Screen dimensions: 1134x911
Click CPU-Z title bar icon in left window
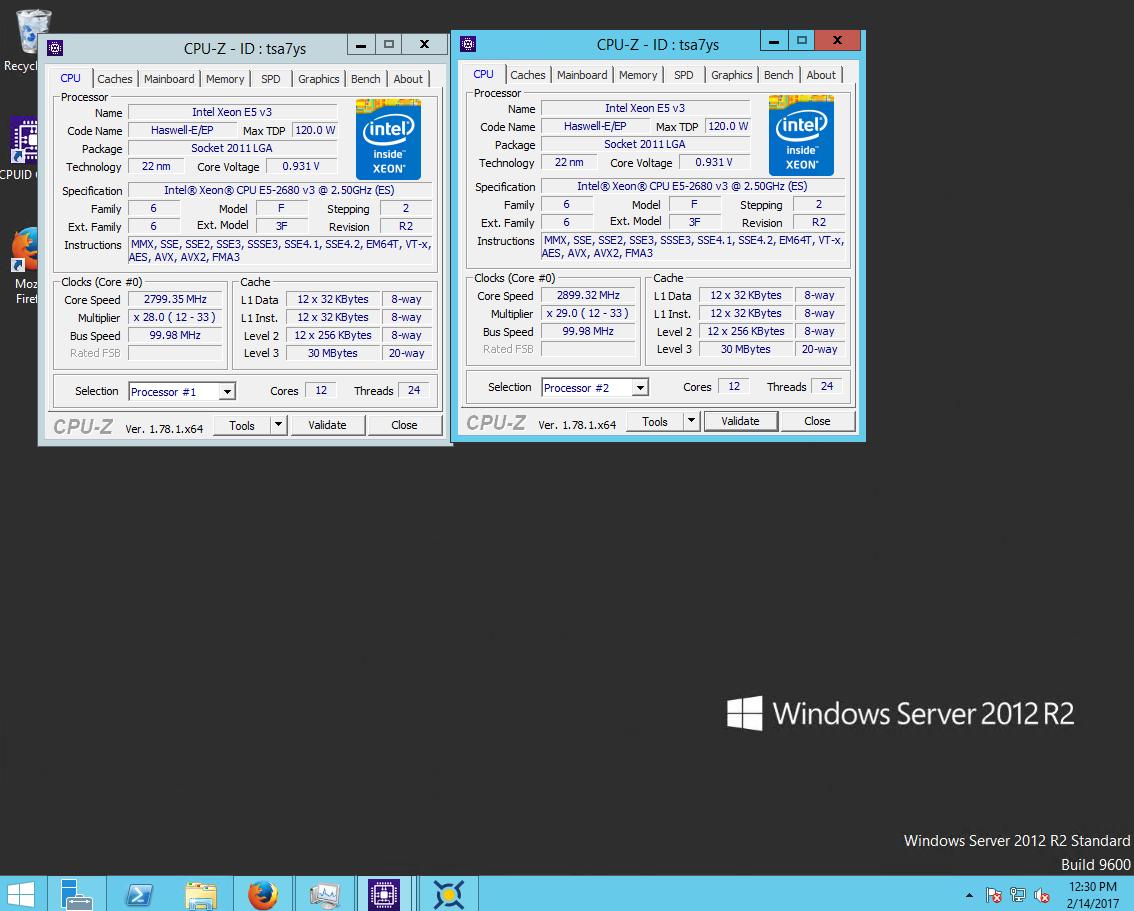pyautogui.click(x=55, y=48)
